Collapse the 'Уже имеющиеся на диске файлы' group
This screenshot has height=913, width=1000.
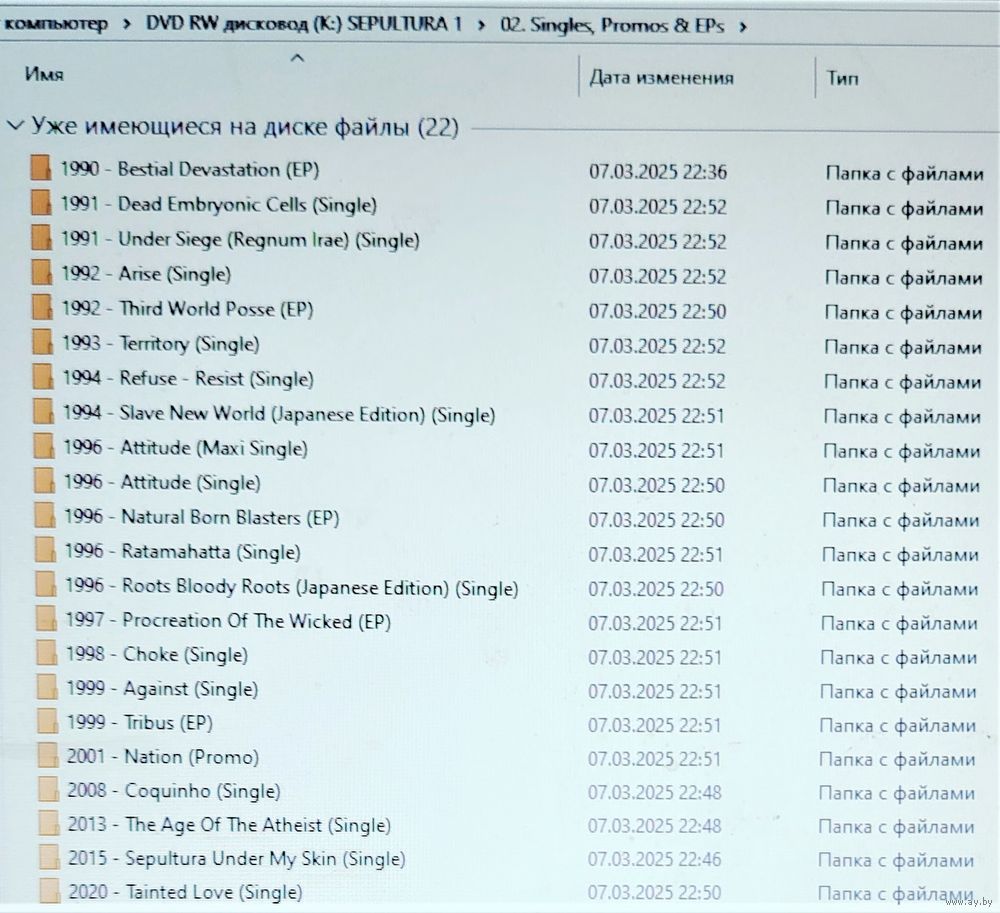coord(15,126)
